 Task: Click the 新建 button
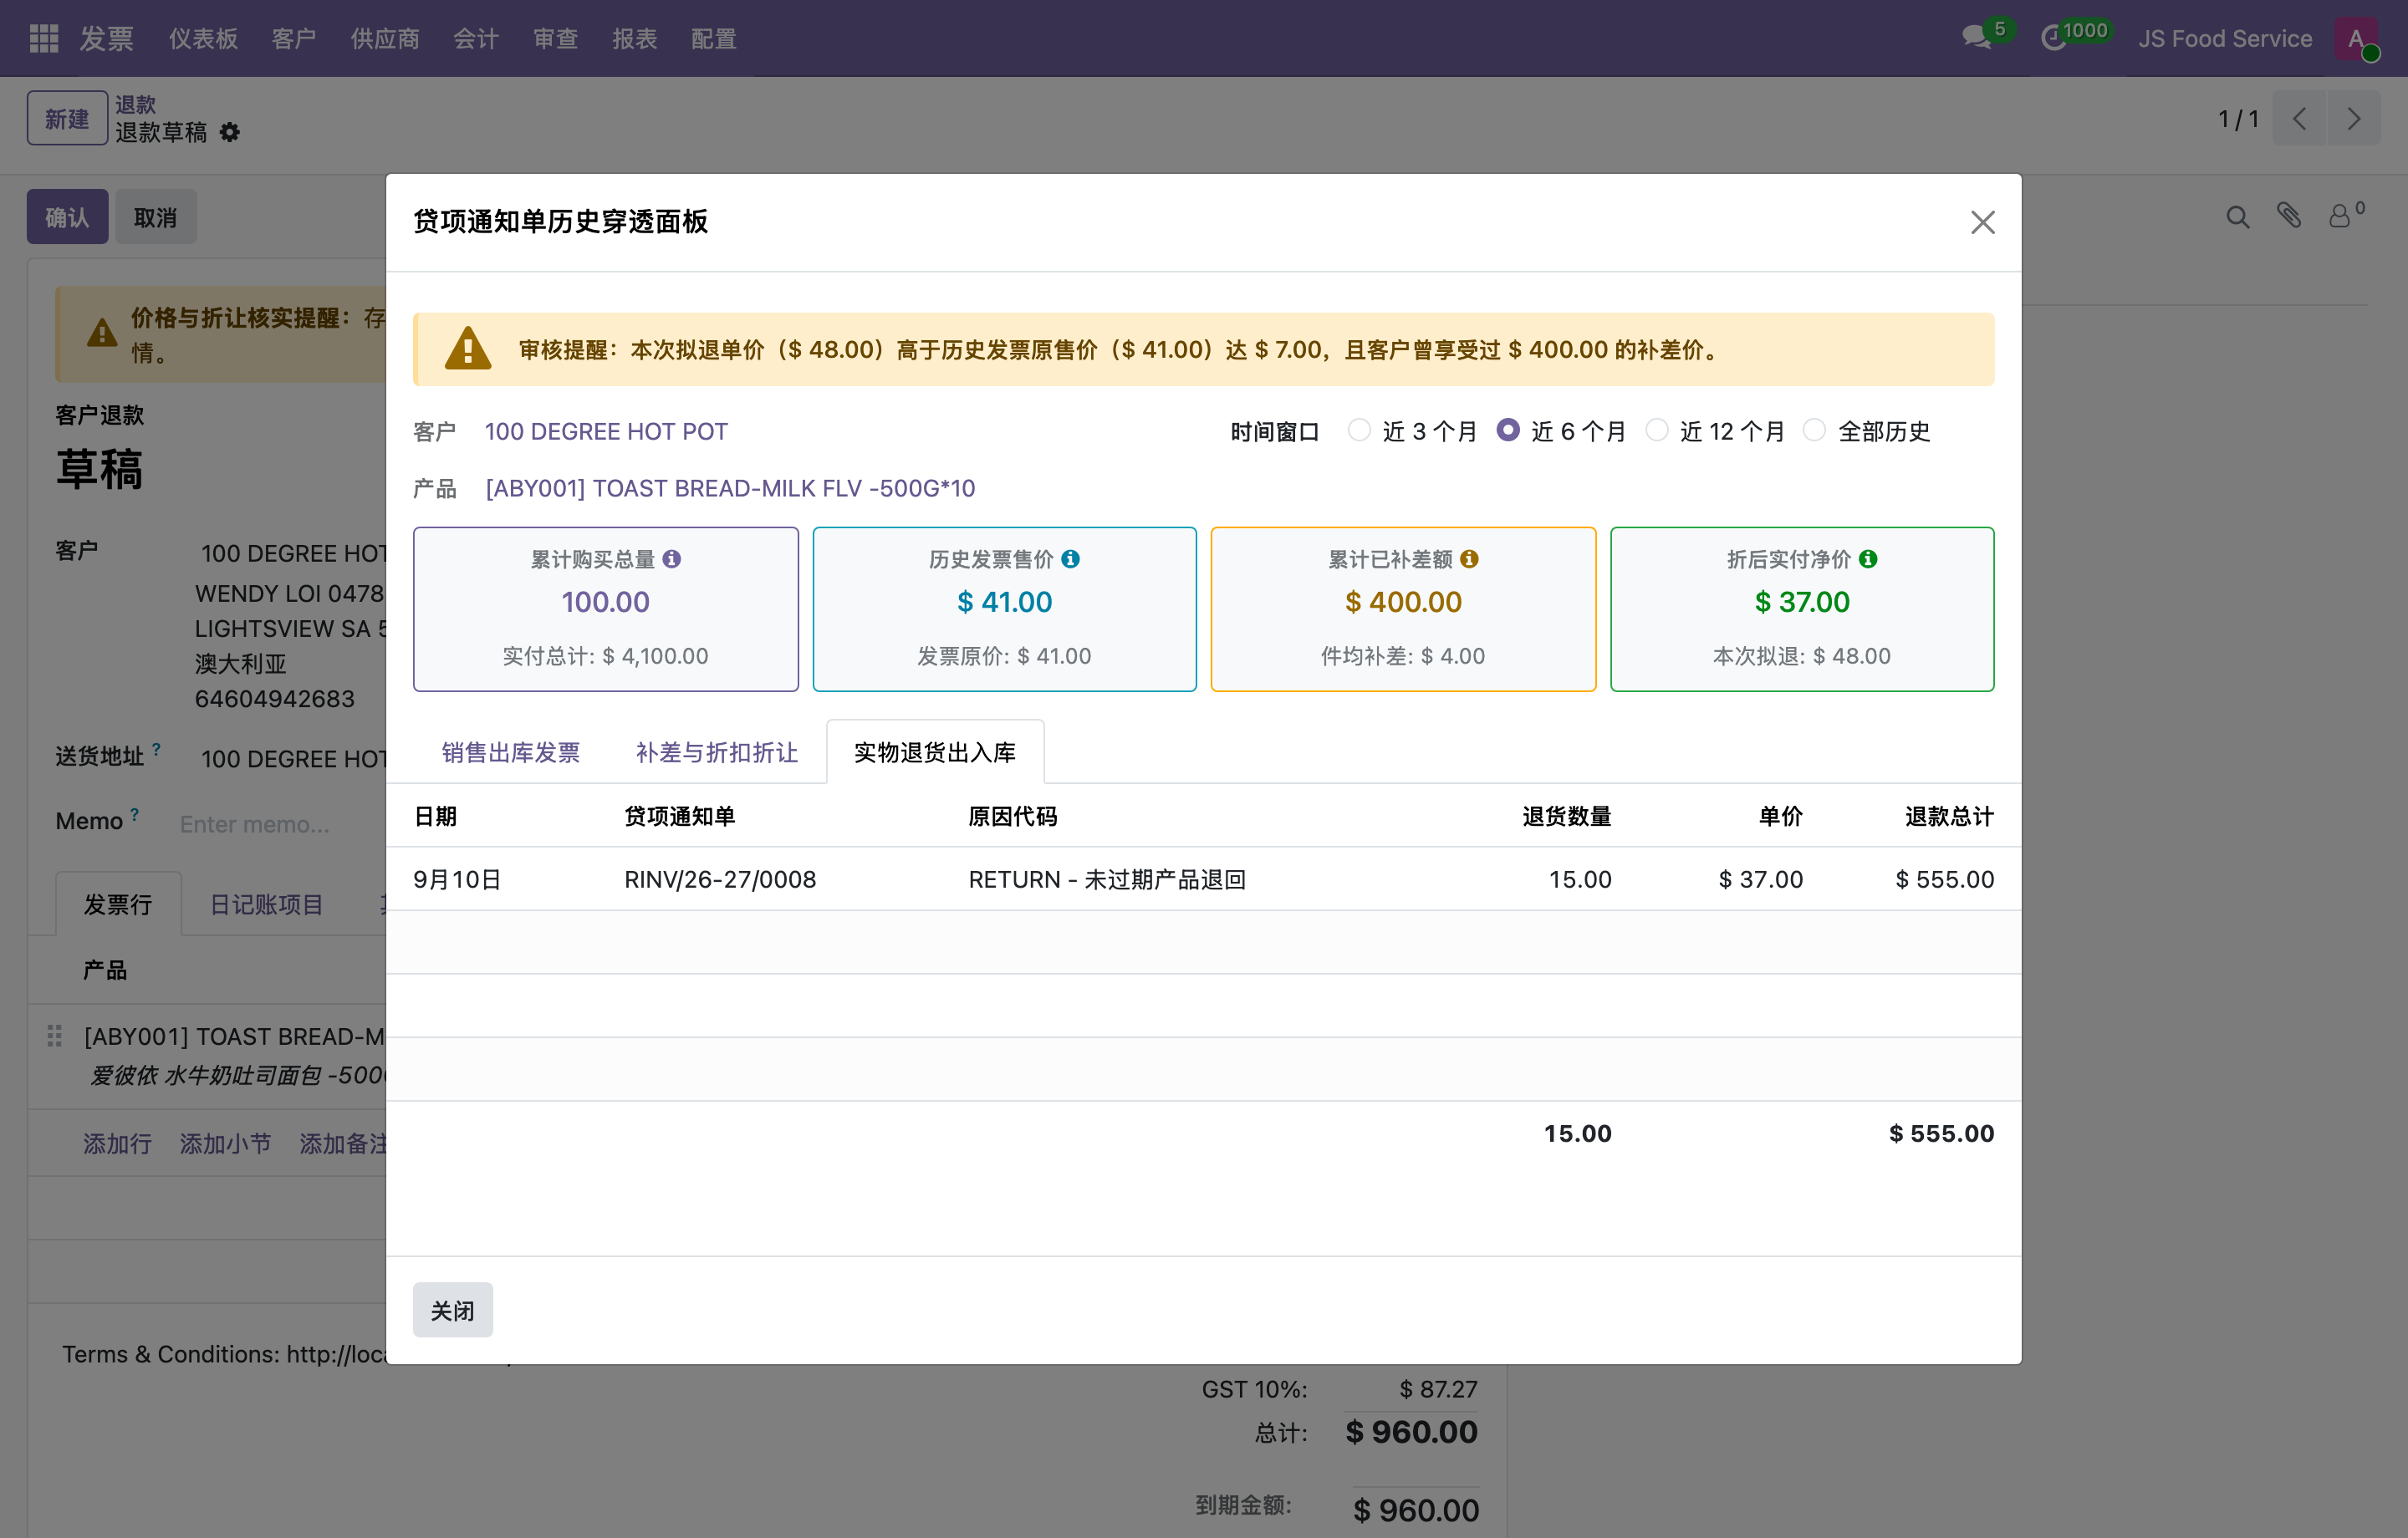pyautogui.click(x=67, y=118)
